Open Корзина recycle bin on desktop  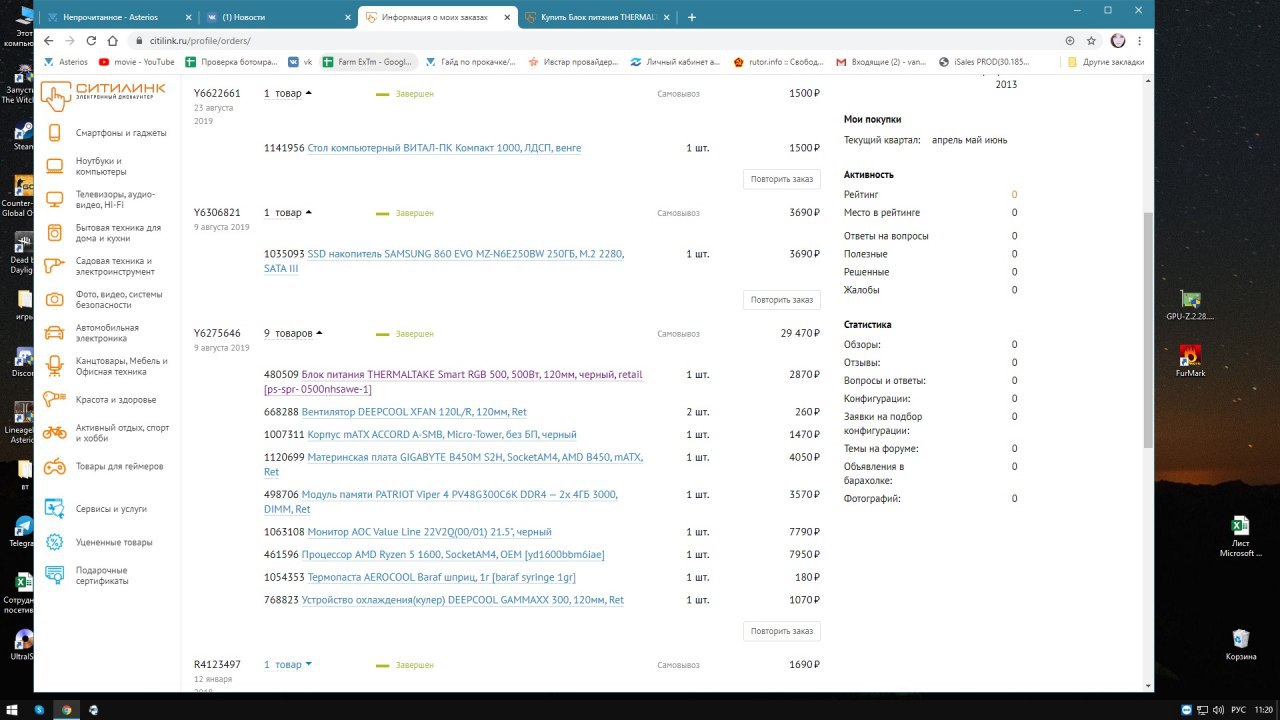point(1241,645)
